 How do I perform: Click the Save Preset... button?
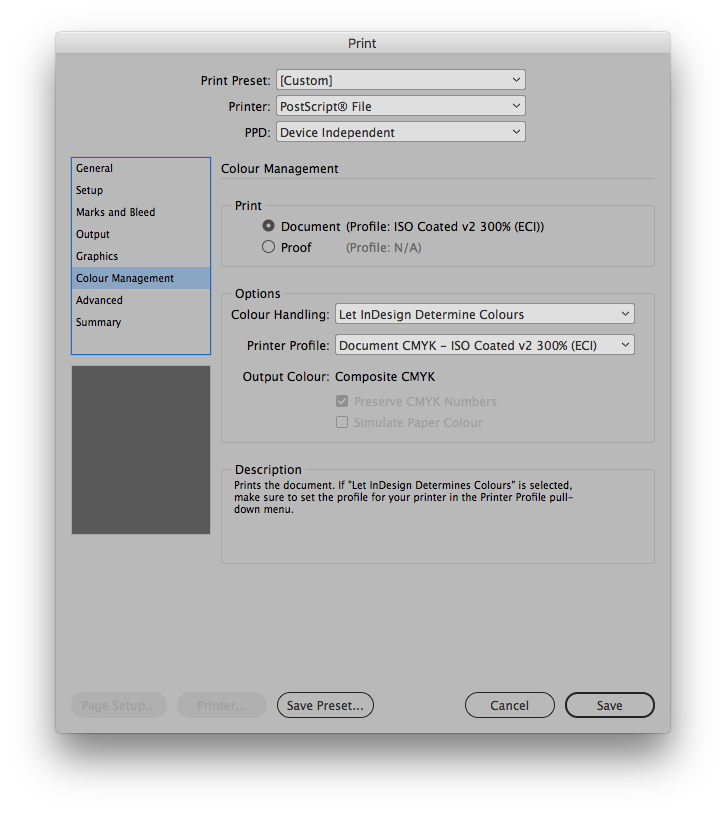coord(325,705)
